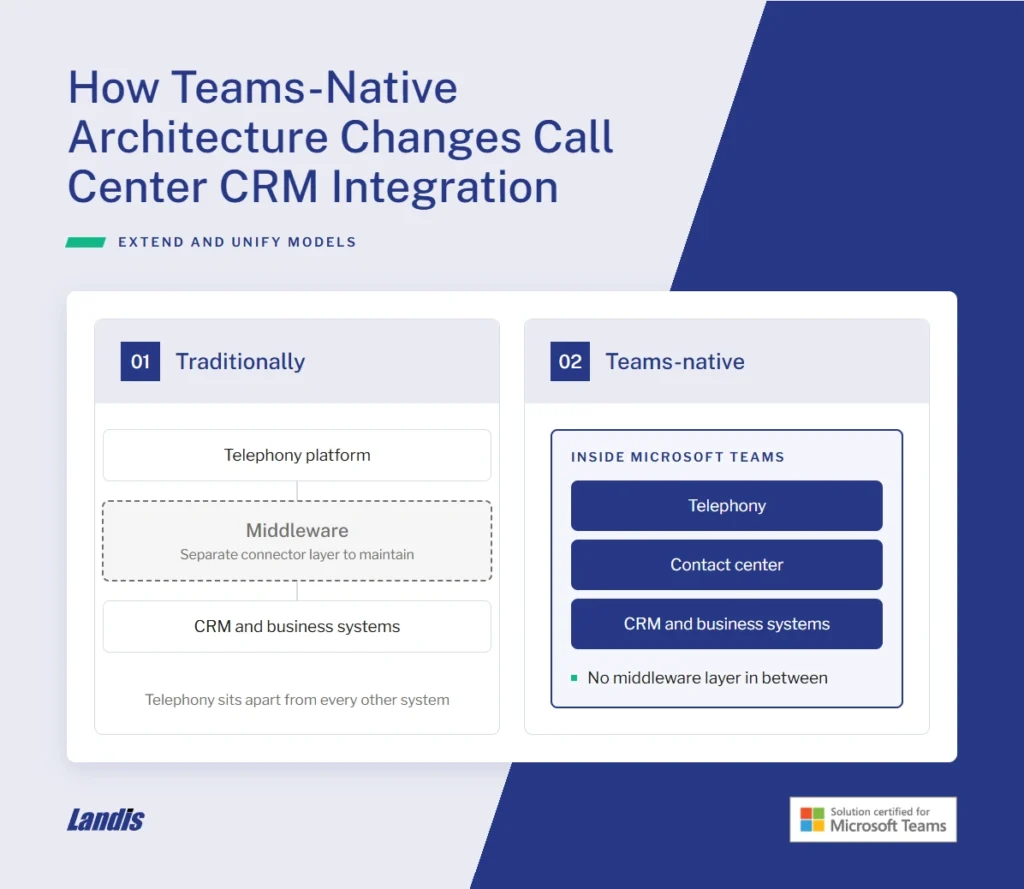Viewport: 1024px width, 889px height.
Task: Click the Telephony sits apart caption
Action: pyautogui.click(x=297, y=700)
